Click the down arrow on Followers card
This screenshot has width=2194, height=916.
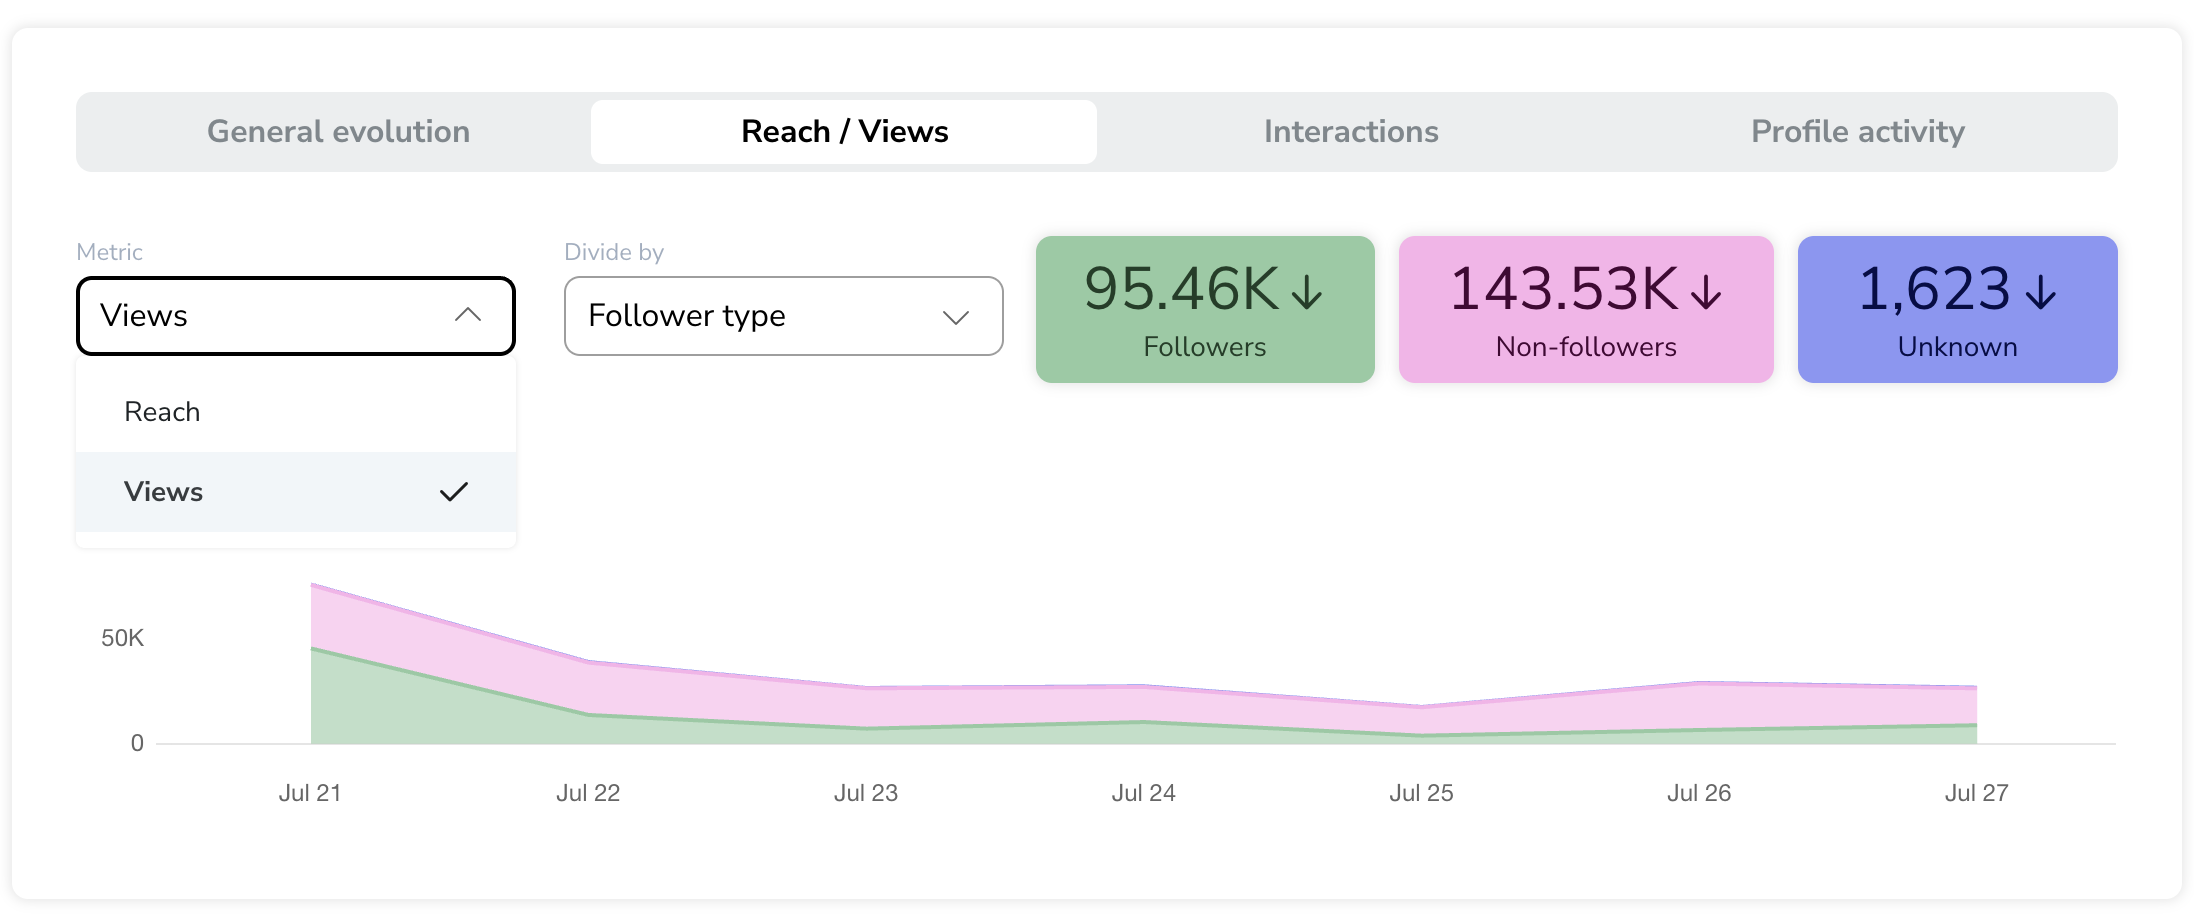(1306, 292)
